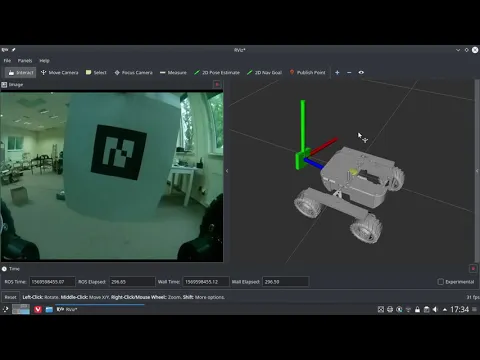The width and height of the screenshot is (480, 360).
Task: Click the RViz window icon in the title bar
Action: (x=5, y=50)
